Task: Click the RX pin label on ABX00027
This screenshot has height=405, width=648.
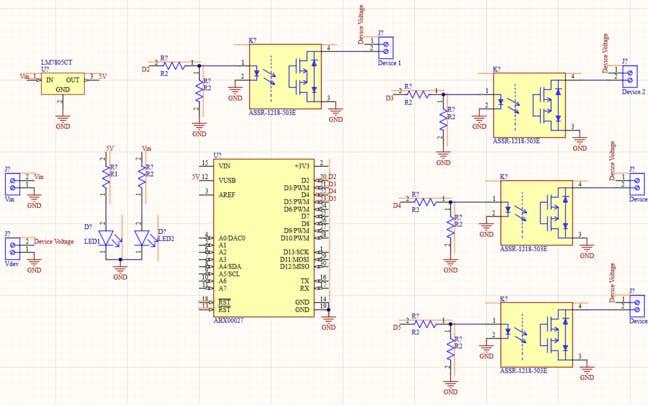Action: click(x=305, y=288)
